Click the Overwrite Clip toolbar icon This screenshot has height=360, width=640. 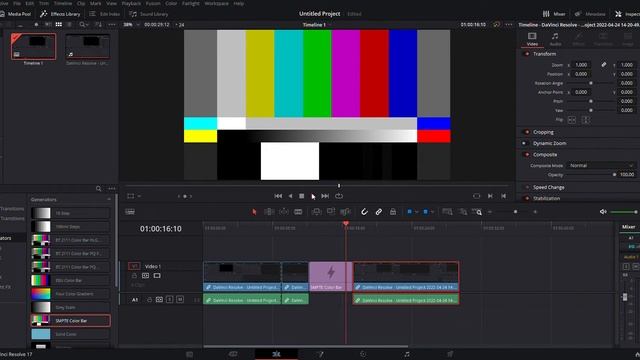[331, 212]
